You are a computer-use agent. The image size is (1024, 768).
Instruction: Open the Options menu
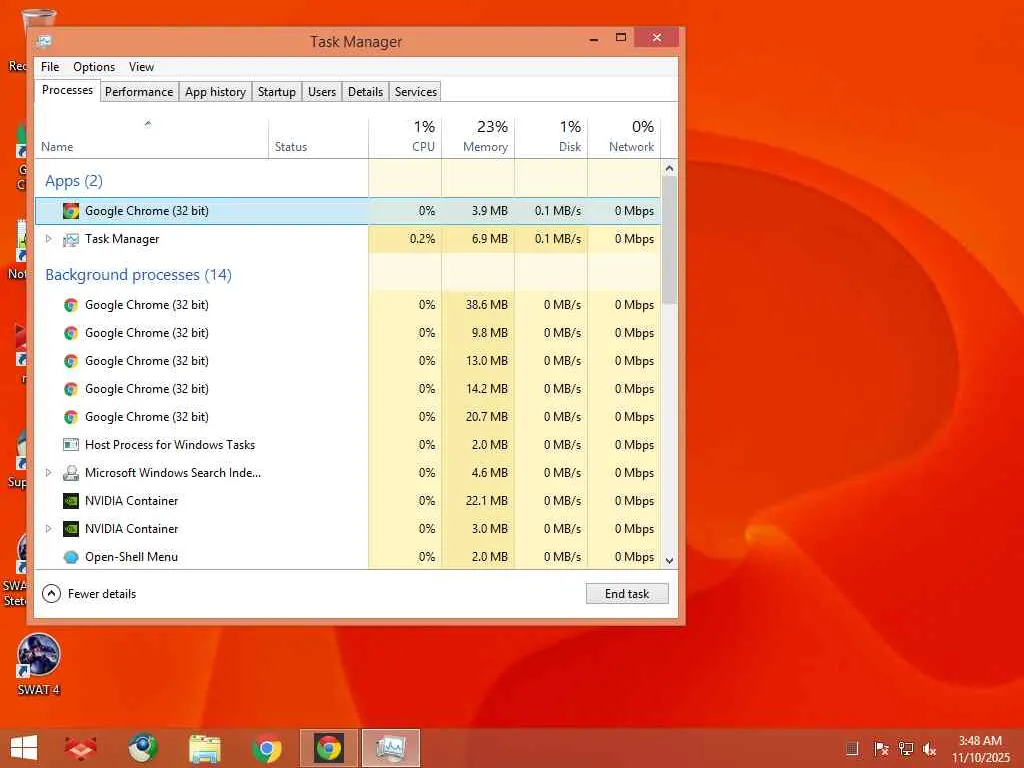(93, 67)
